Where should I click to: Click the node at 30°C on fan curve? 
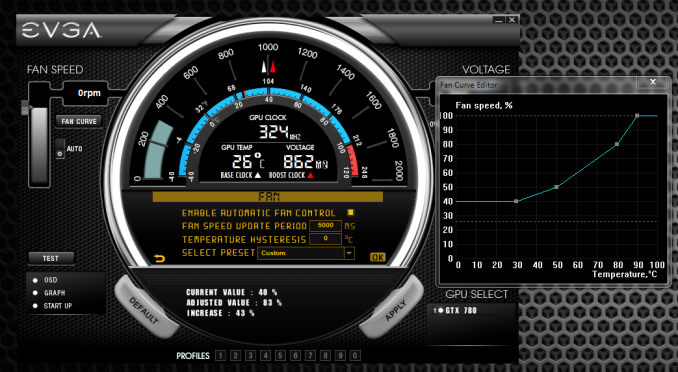tap(516, 201)
